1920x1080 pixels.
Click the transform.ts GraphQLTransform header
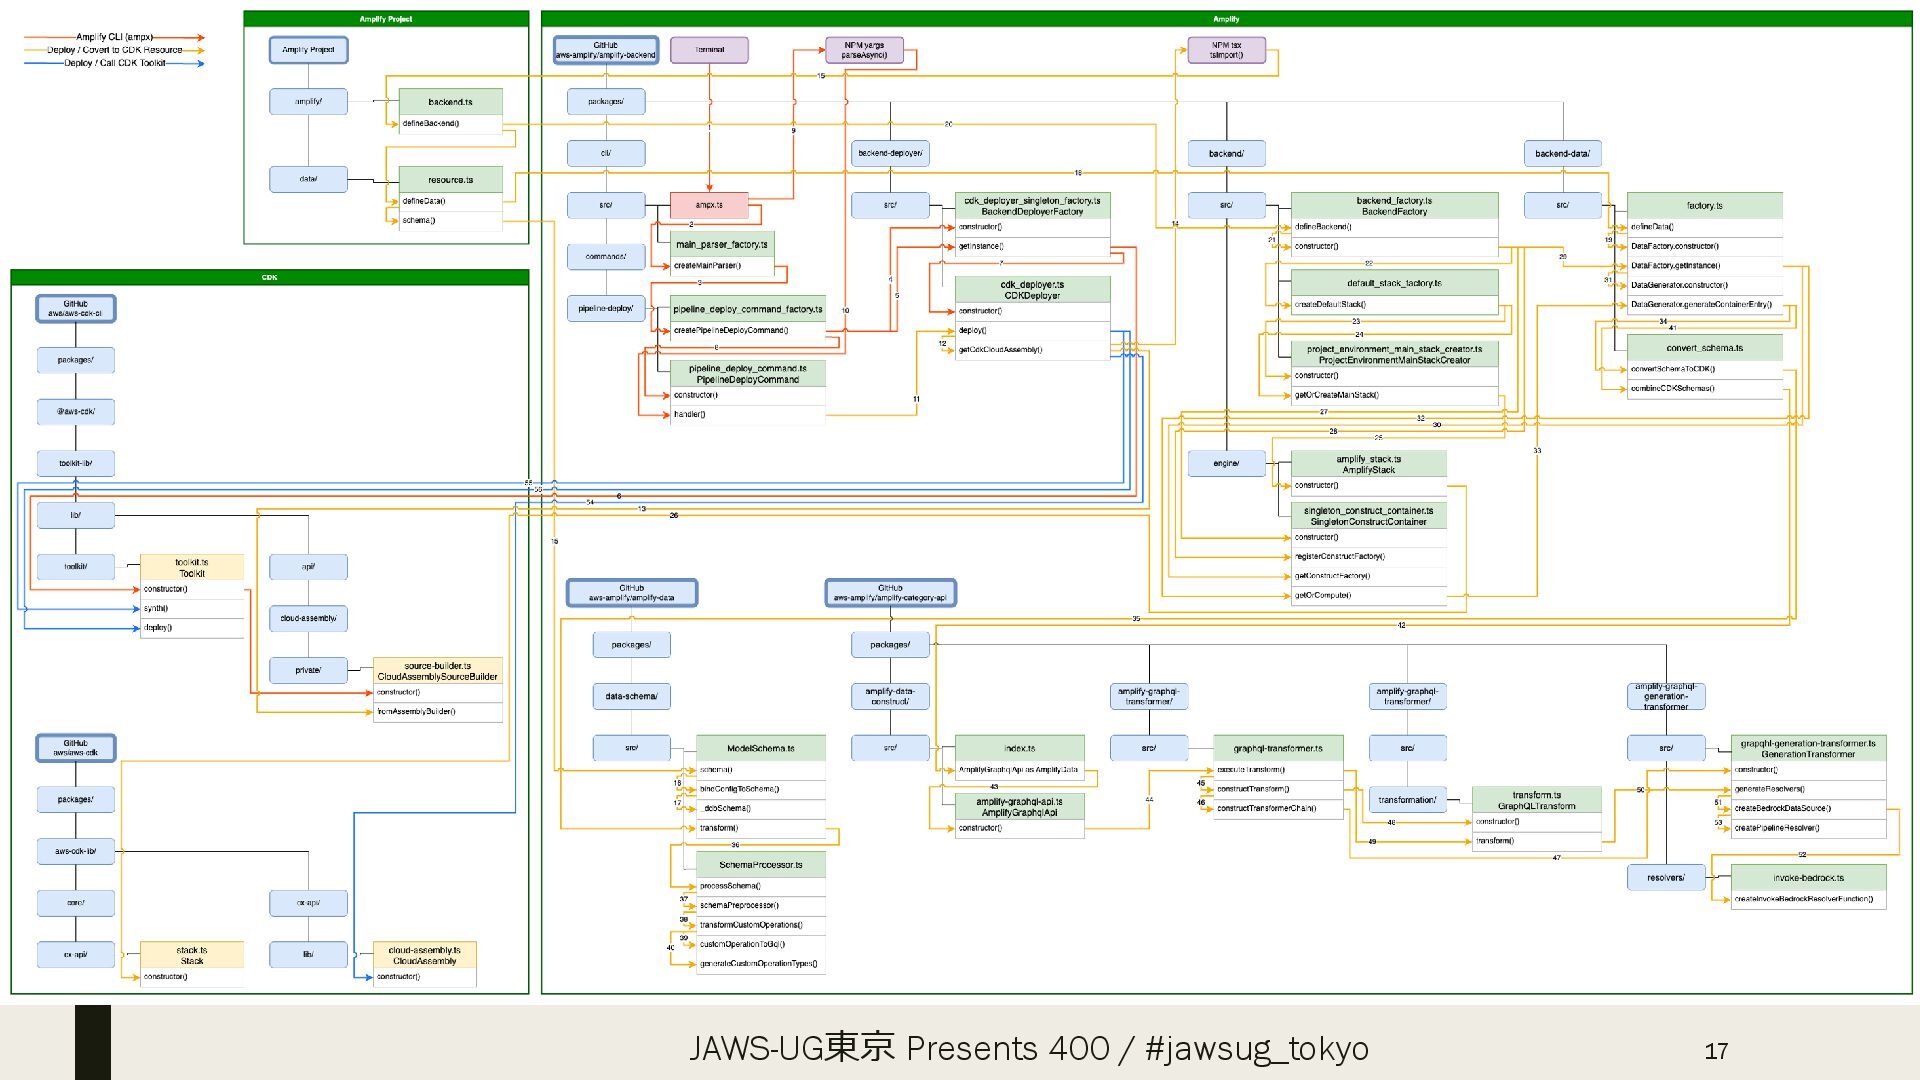[1536, 800]
